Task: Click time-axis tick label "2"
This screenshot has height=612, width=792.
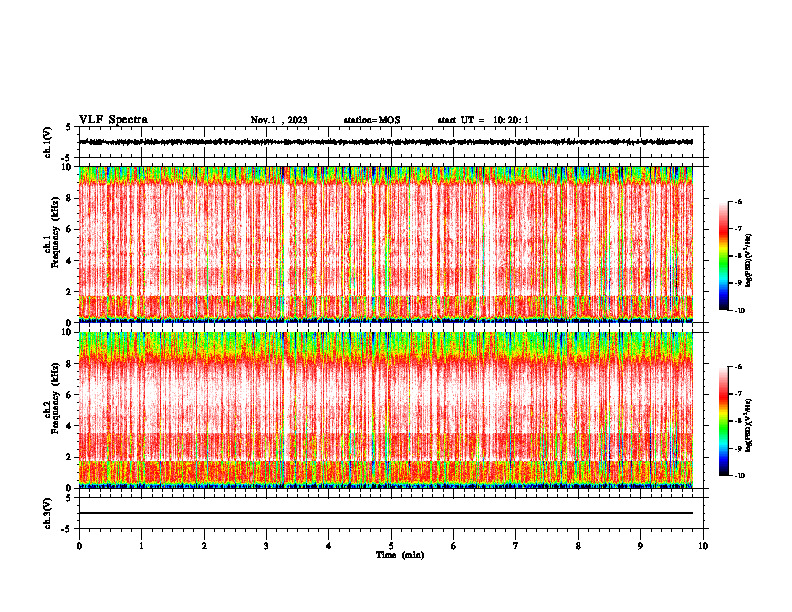Action: (x=204, y=546)
